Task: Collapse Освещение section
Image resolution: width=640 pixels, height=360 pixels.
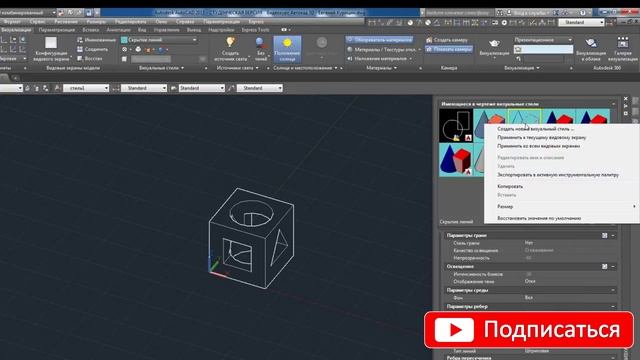Action: (613, 267)
